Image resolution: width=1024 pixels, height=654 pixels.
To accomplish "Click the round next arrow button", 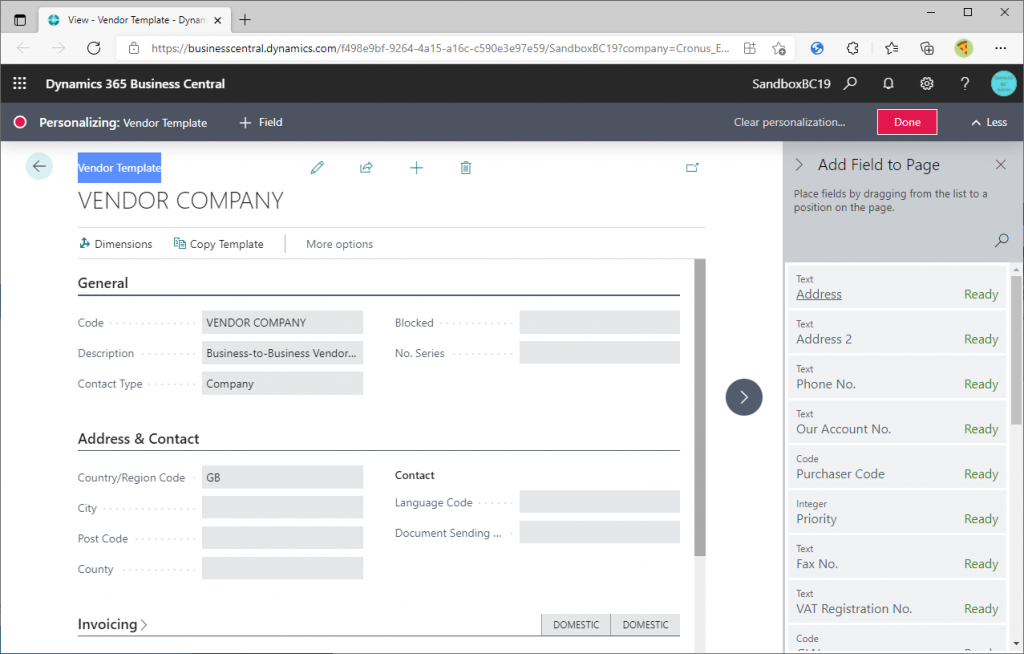I will pos(744,397).
